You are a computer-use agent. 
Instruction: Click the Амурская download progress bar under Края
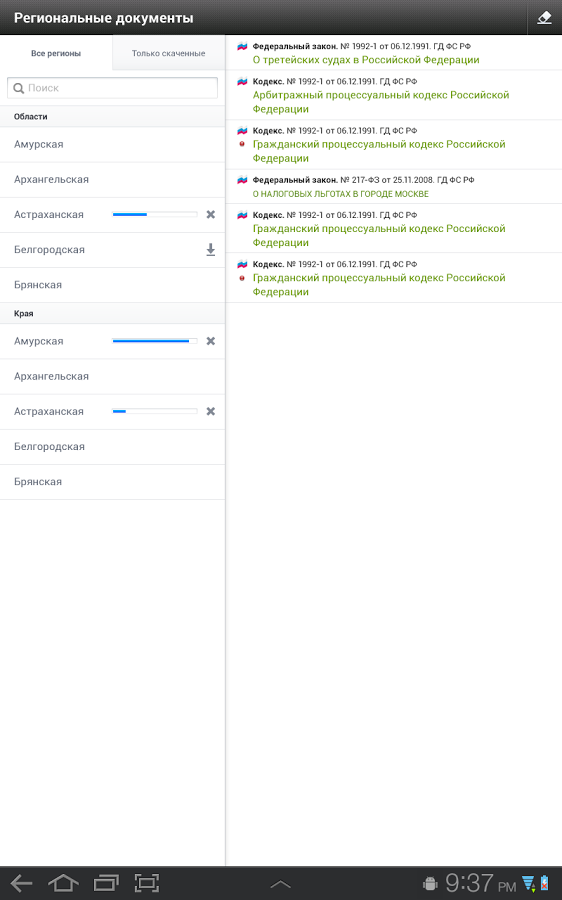click(x=155, y=341)
